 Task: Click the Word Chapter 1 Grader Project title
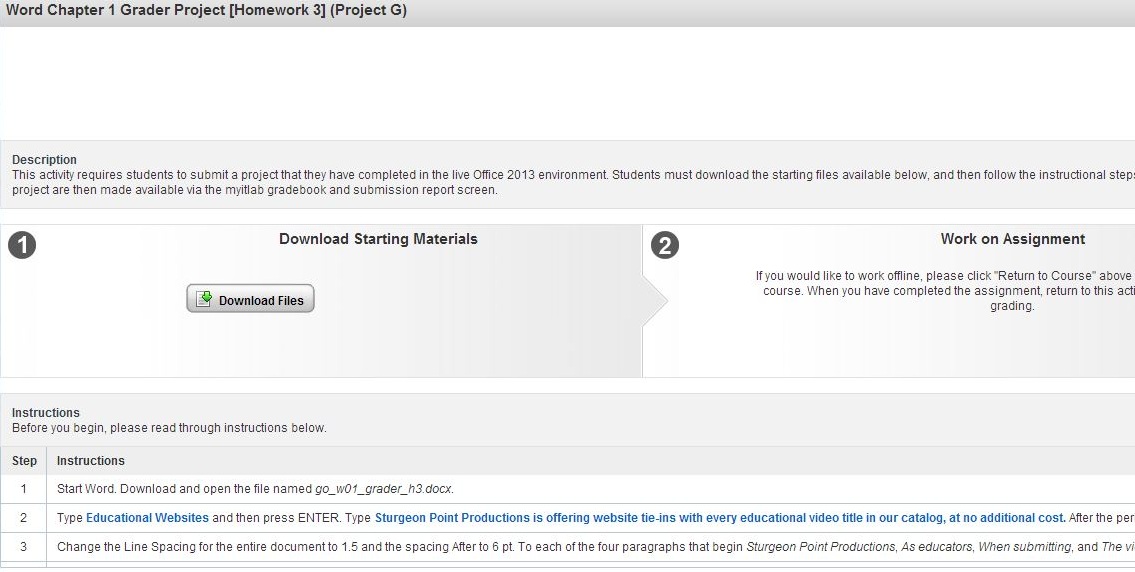(206, 11)
